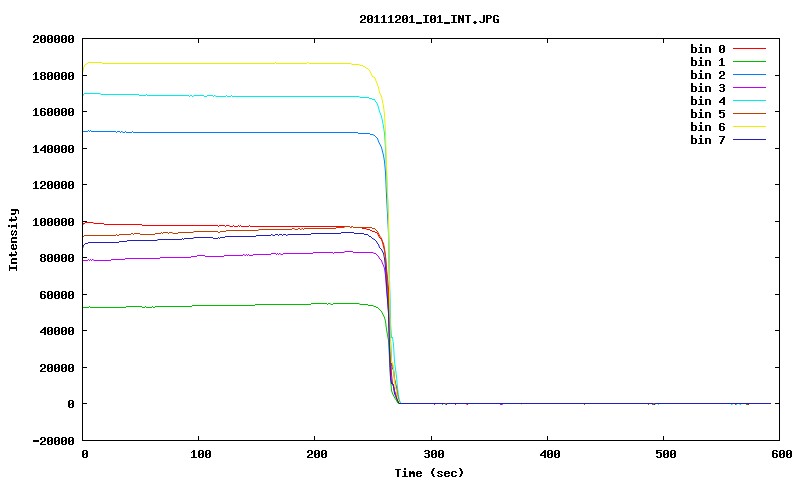
Task: Click the blue line sample for bin 2
Action: [x=749, y=75]
